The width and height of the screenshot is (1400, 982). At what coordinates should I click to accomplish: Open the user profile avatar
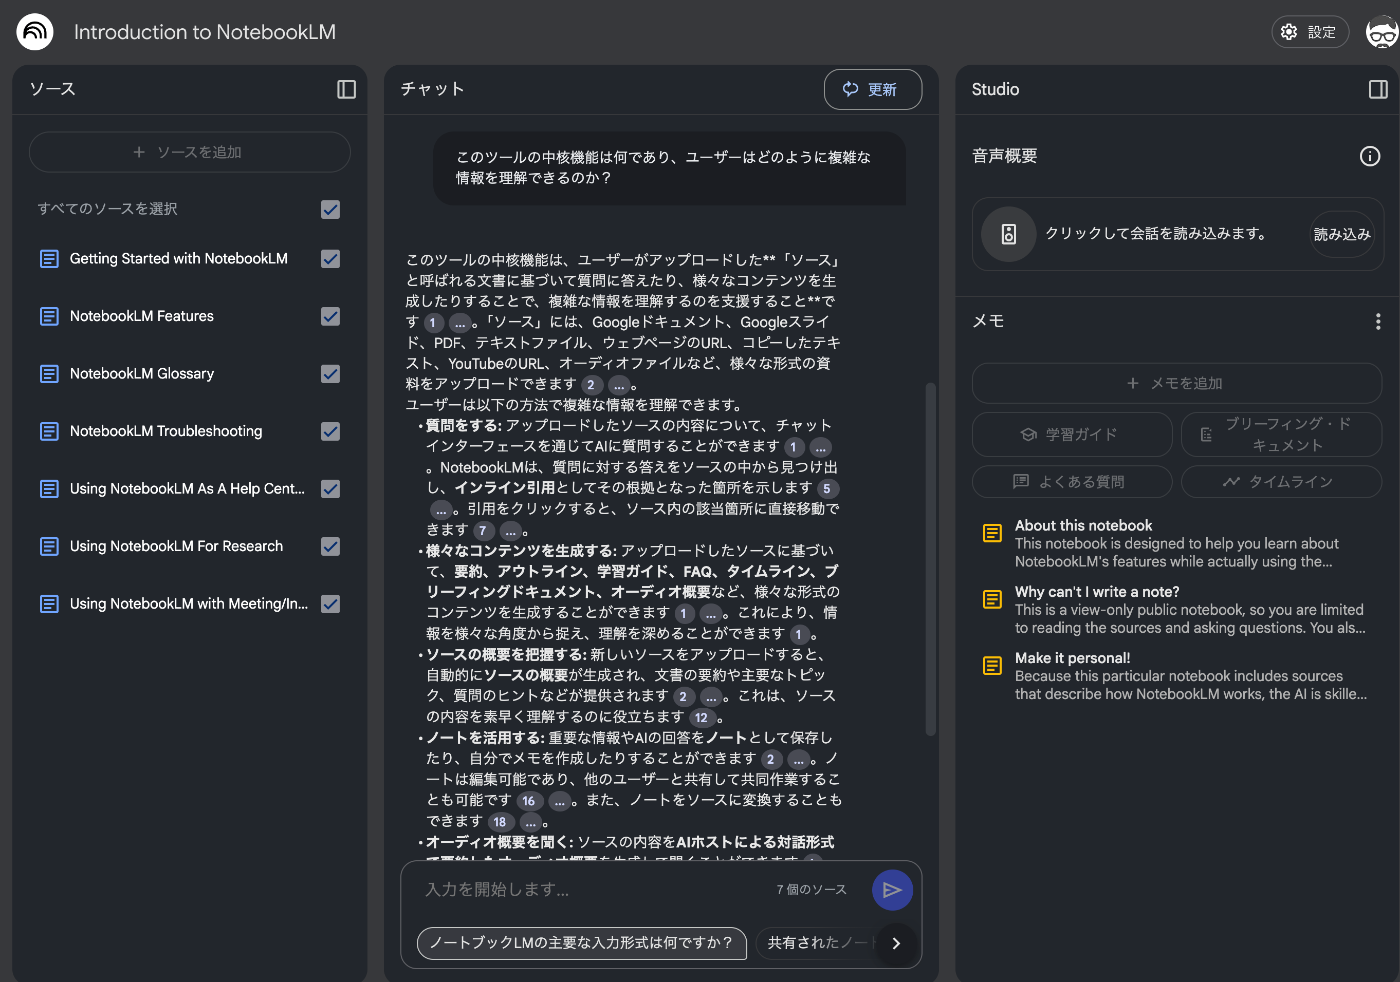coord(1382,32)
